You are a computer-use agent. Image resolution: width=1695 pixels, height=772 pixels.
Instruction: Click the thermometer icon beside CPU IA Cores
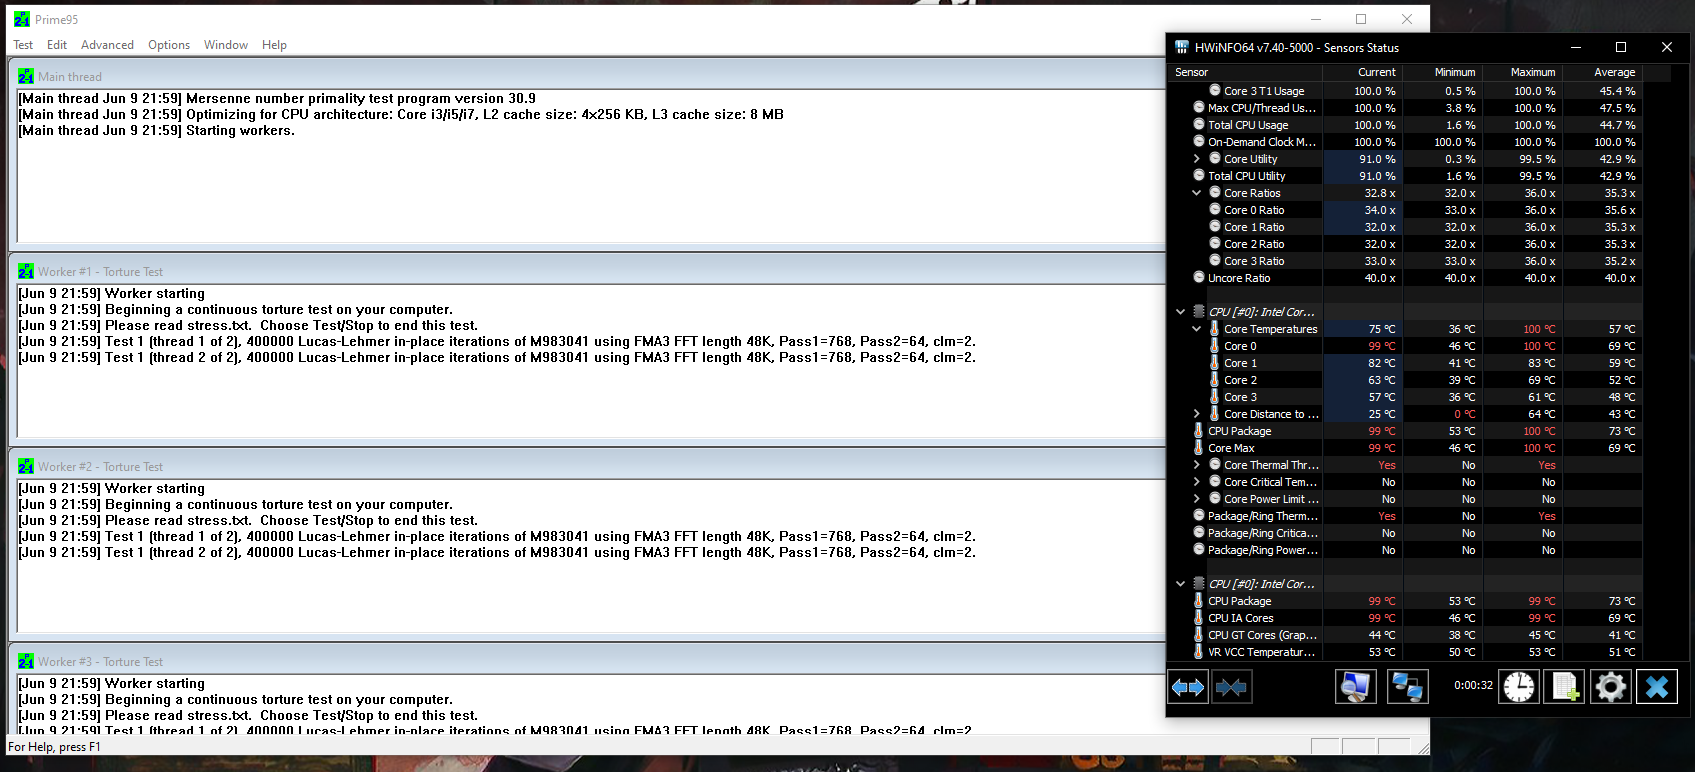[x=1199, y=618]
